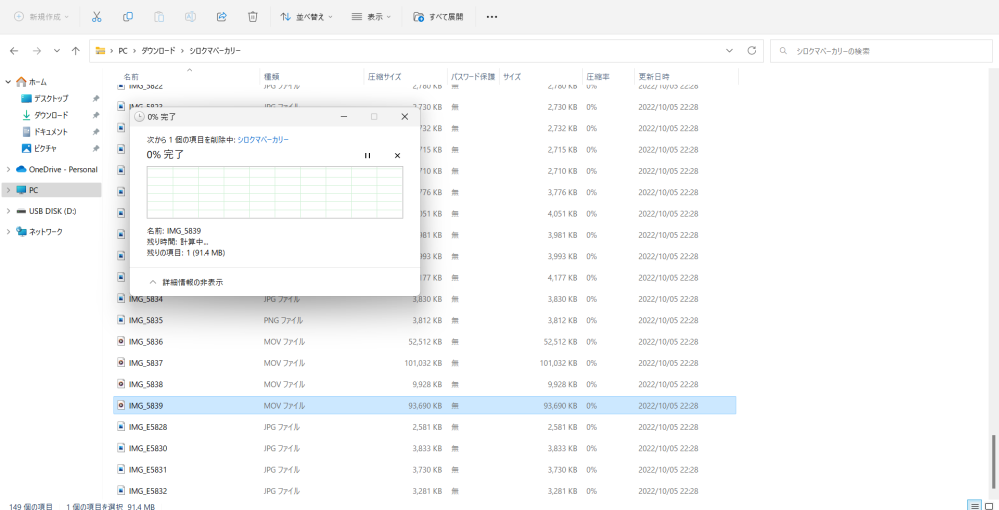999x510 pixels.
Task: Go back with the left arrow
Action: 14,51
